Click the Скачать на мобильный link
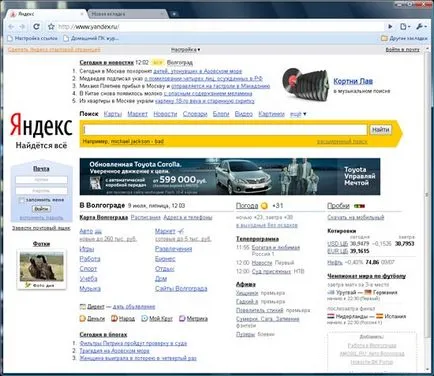 [356, 218]
